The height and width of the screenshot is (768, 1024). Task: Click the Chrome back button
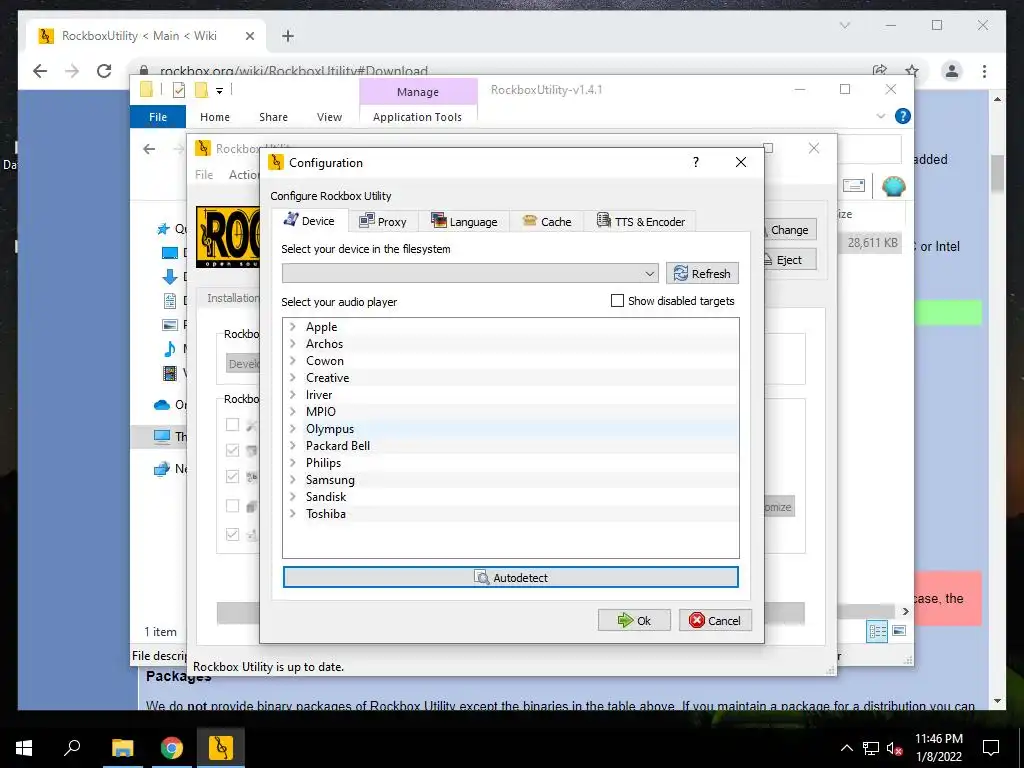click(40, 71)
